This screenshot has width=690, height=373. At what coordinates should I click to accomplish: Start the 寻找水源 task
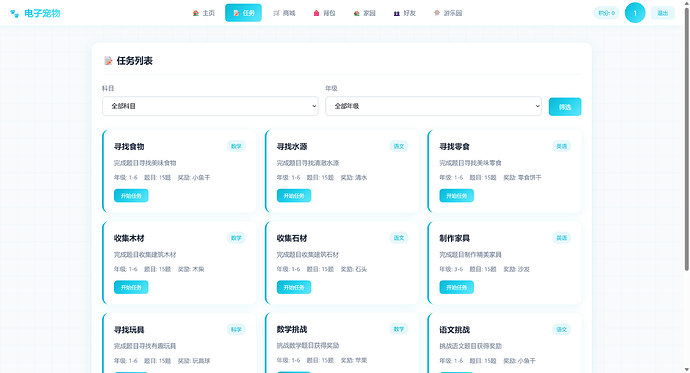coord(294,196)
